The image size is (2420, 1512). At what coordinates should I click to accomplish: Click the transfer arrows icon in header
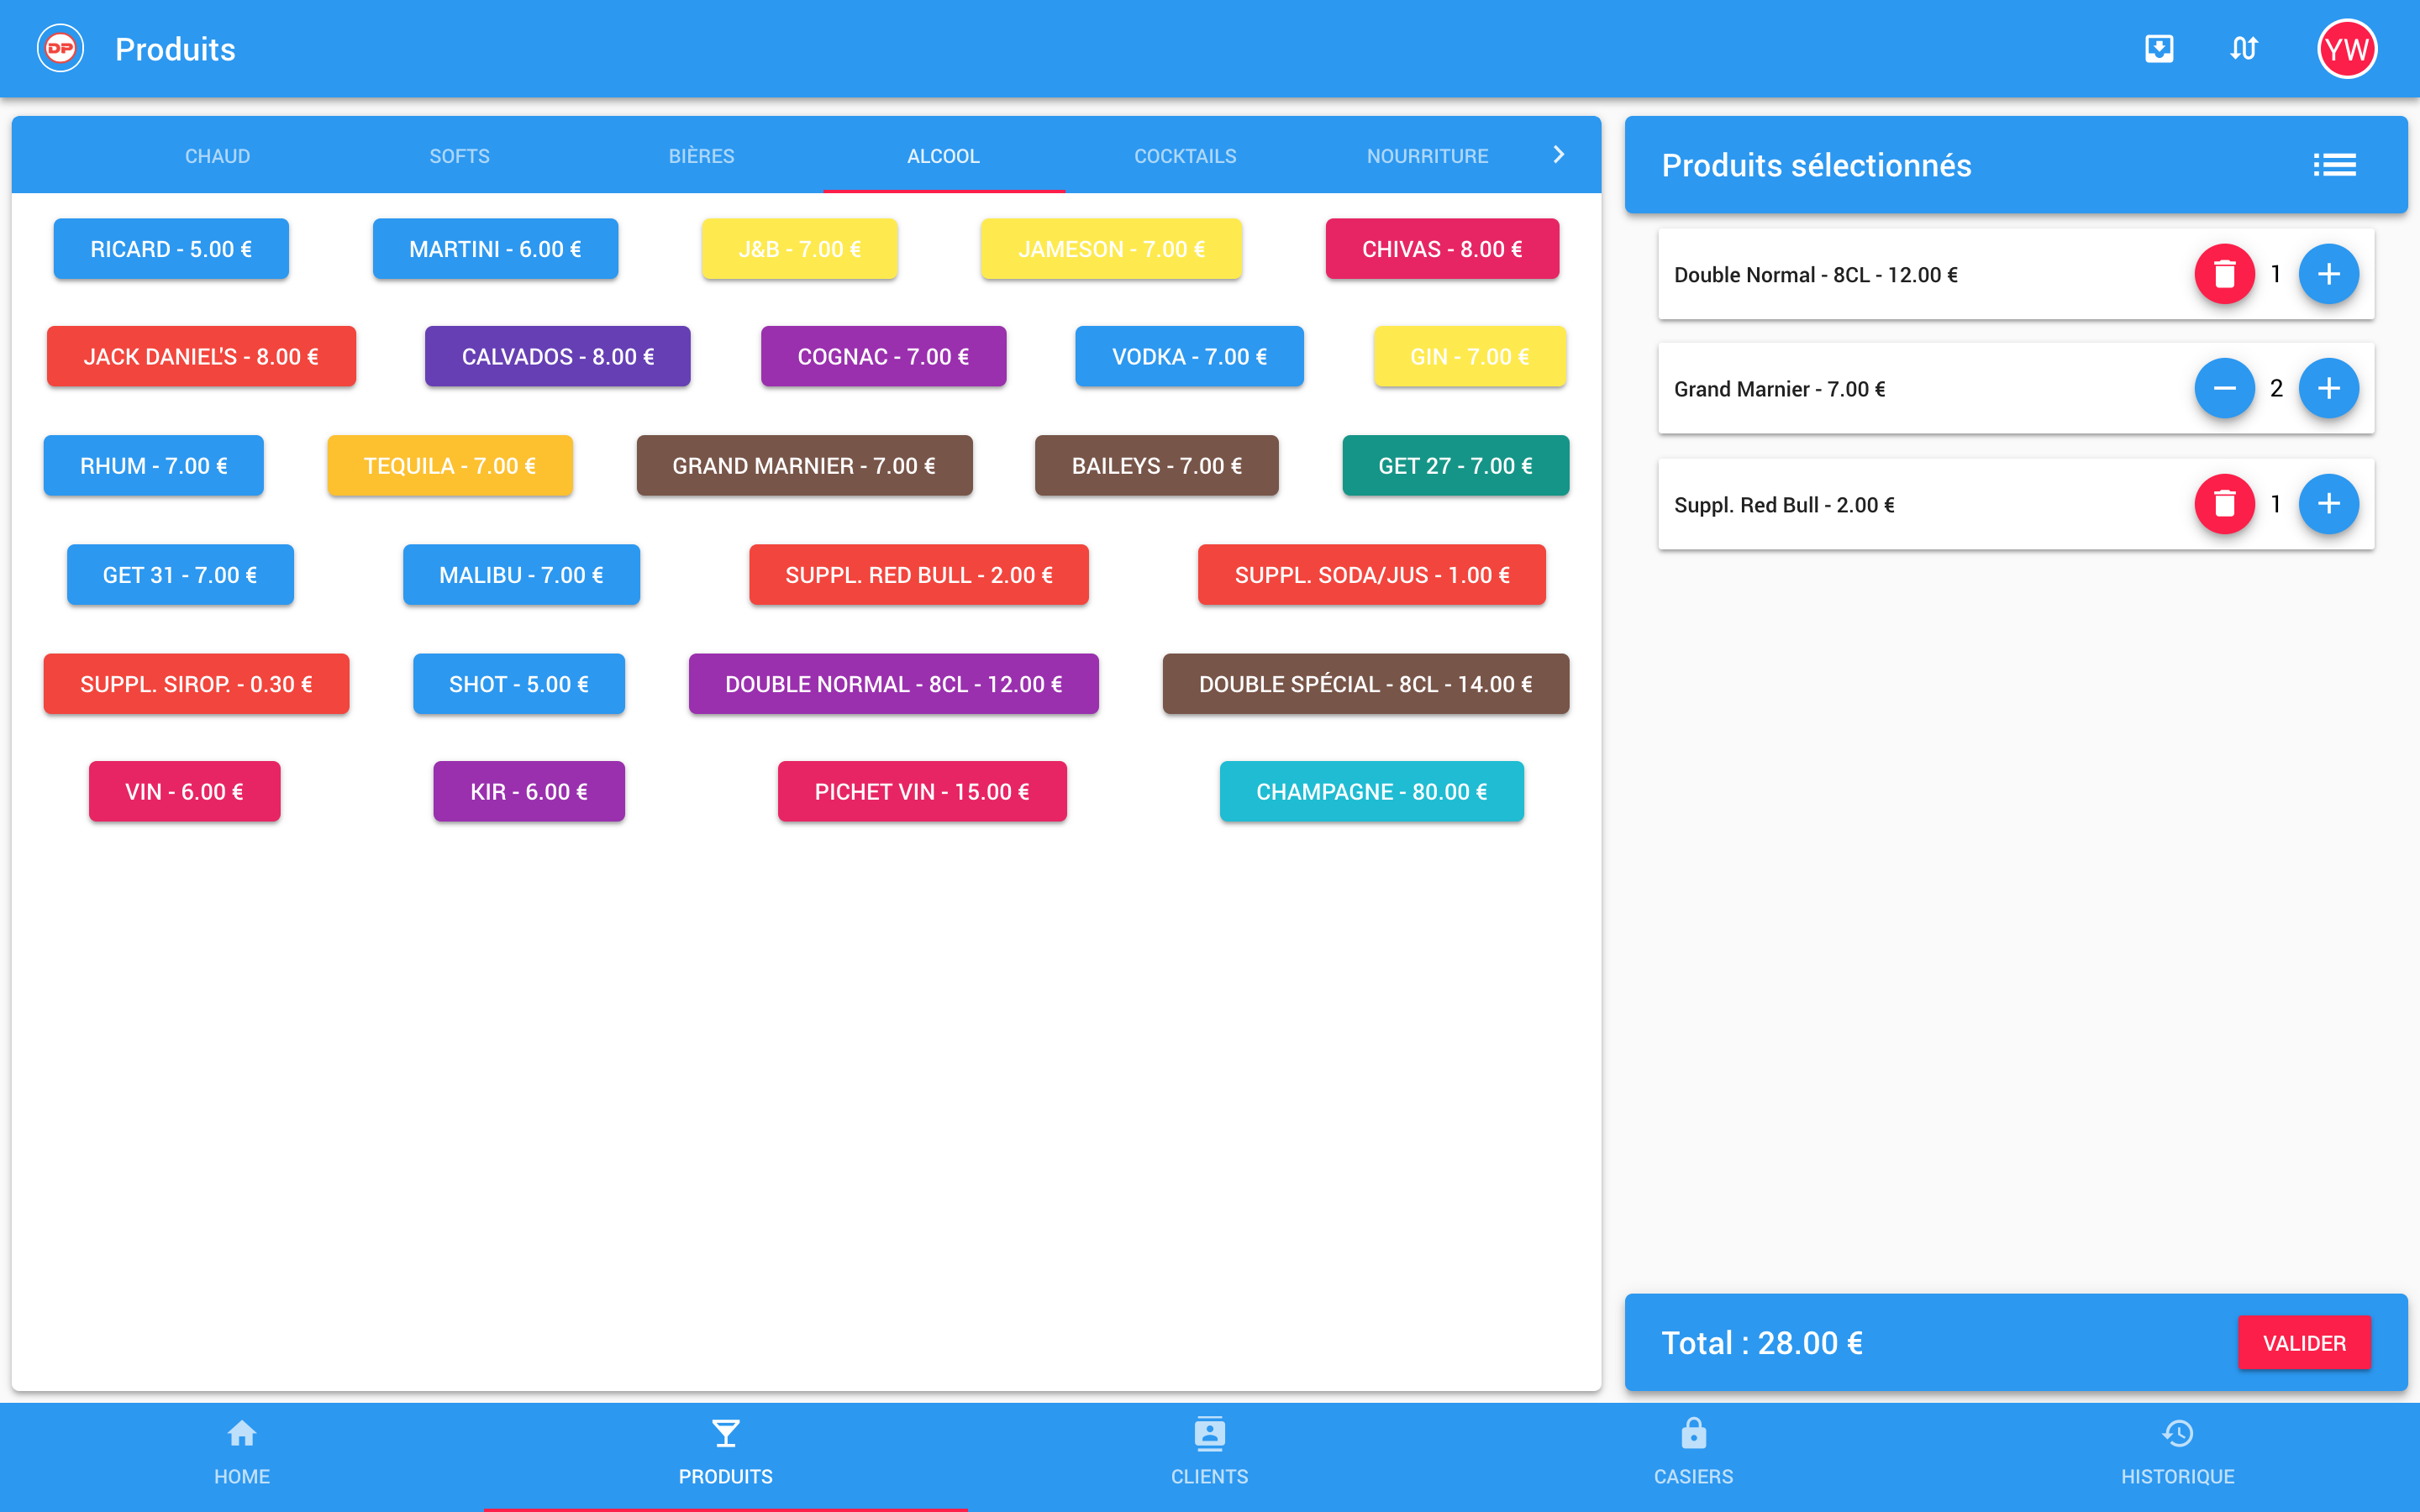(2243, 48)
